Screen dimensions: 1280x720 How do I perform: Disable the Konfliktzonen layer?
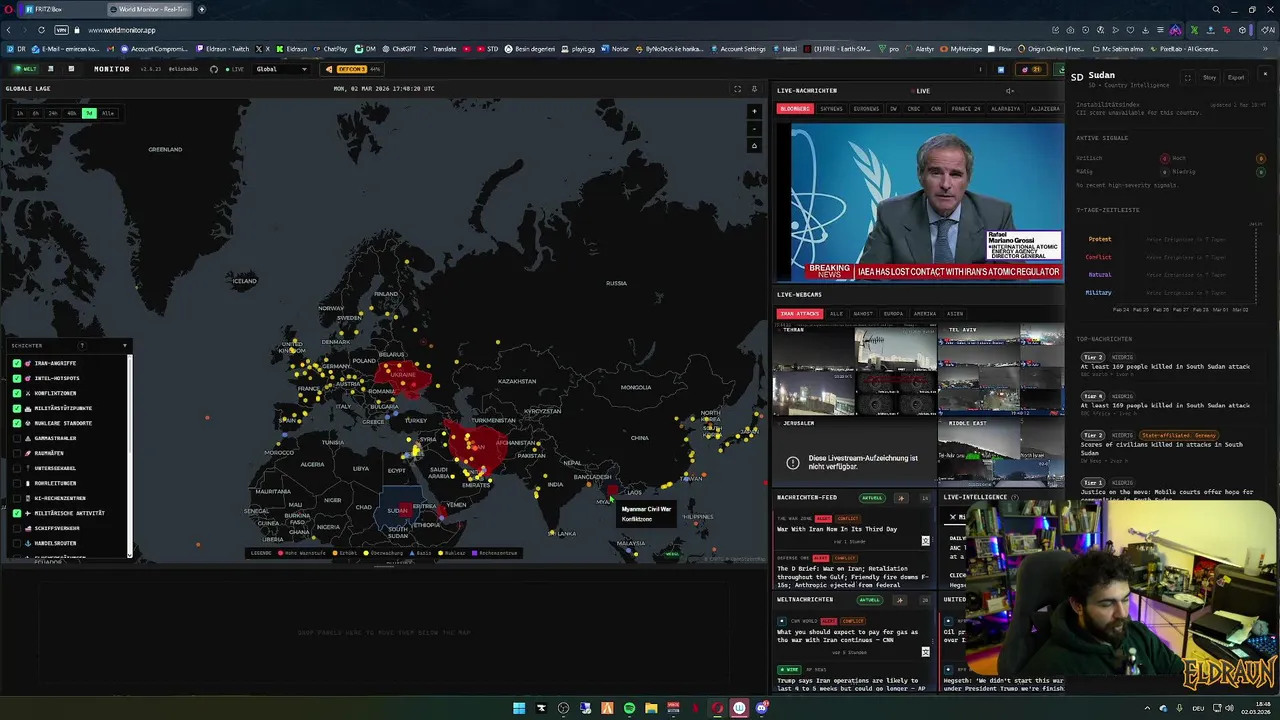point(17,393)
